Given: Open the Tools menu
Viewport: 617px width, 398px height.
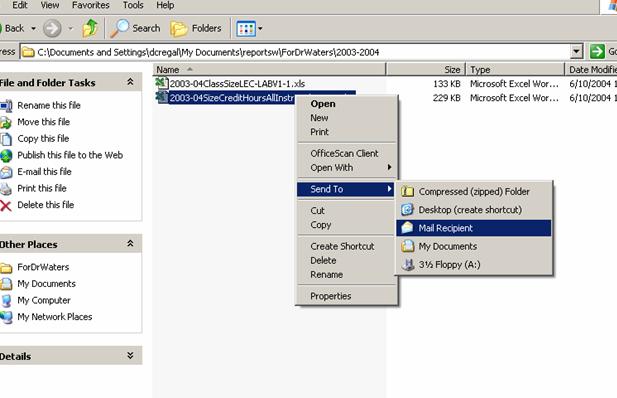Looking at the screenshot, I should 133,5.
